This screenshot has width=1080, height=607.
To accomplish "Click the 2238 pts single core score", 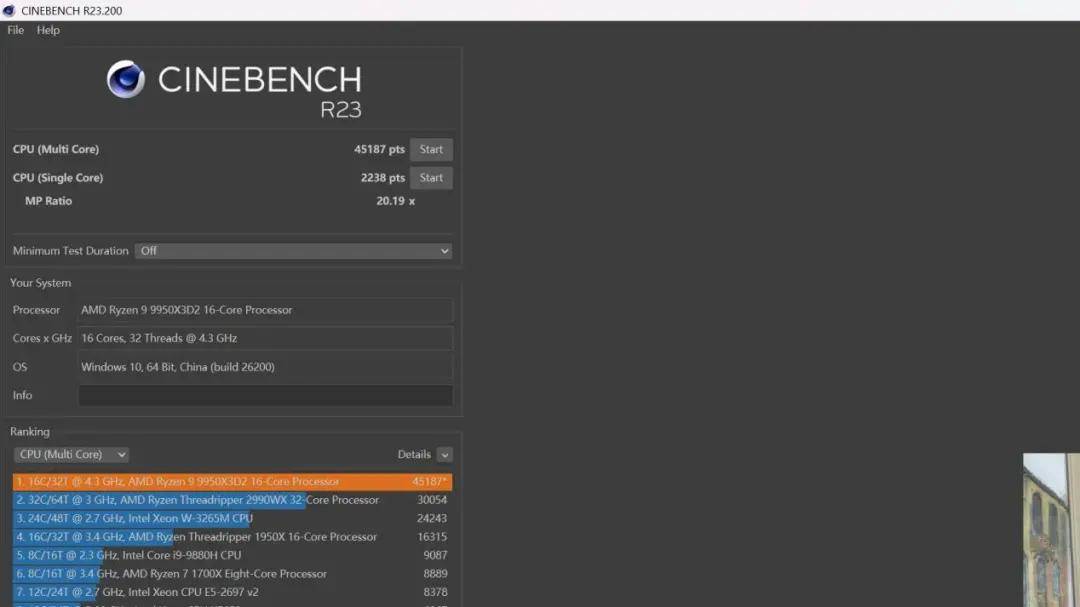I will pos(383,178).
